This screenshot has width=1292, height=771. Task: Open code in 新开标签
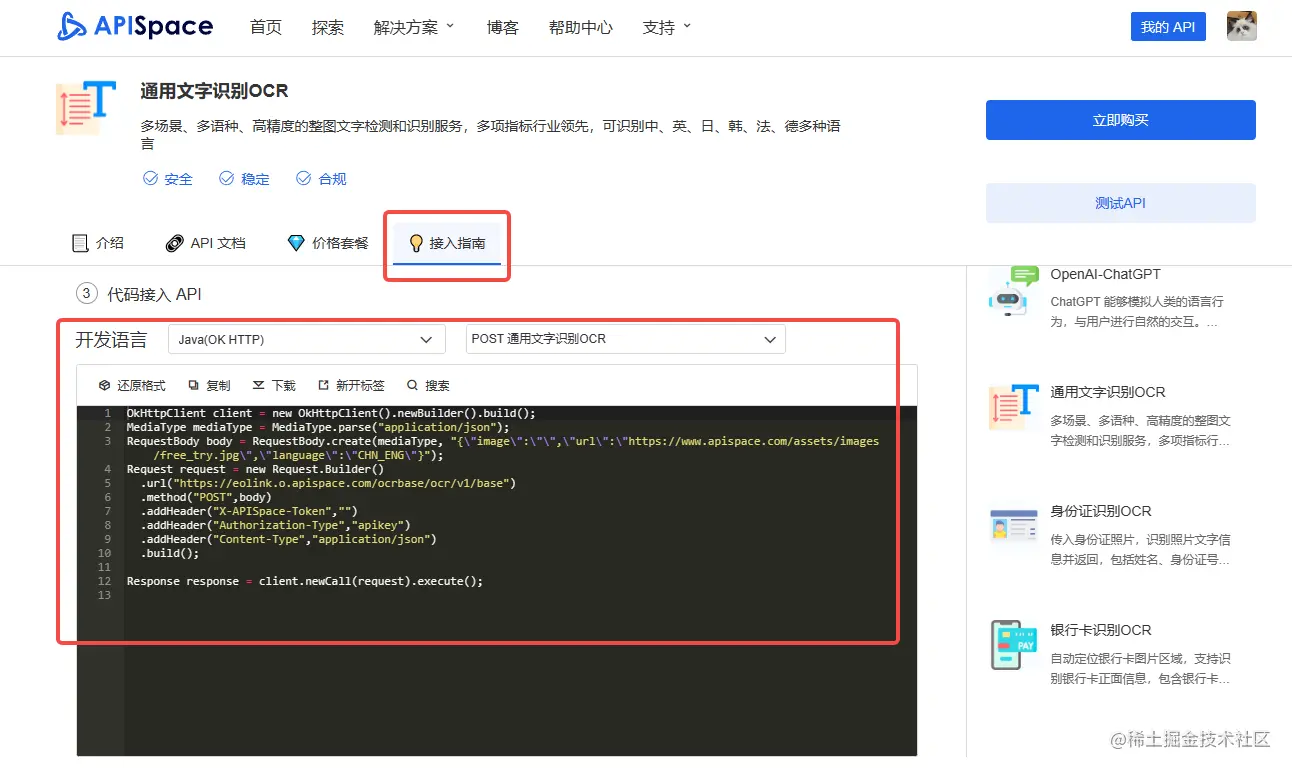pos(351,385)
